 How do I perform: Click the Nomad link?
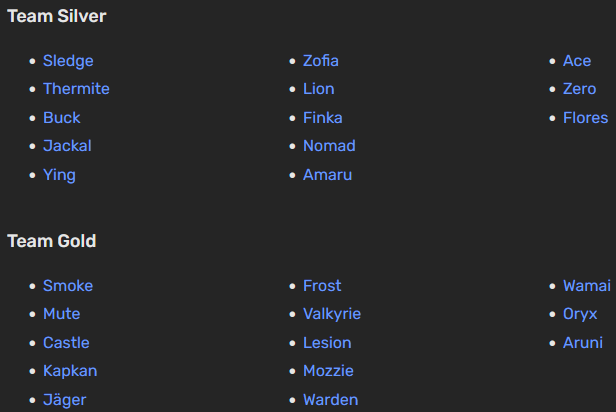click(329, 146)
